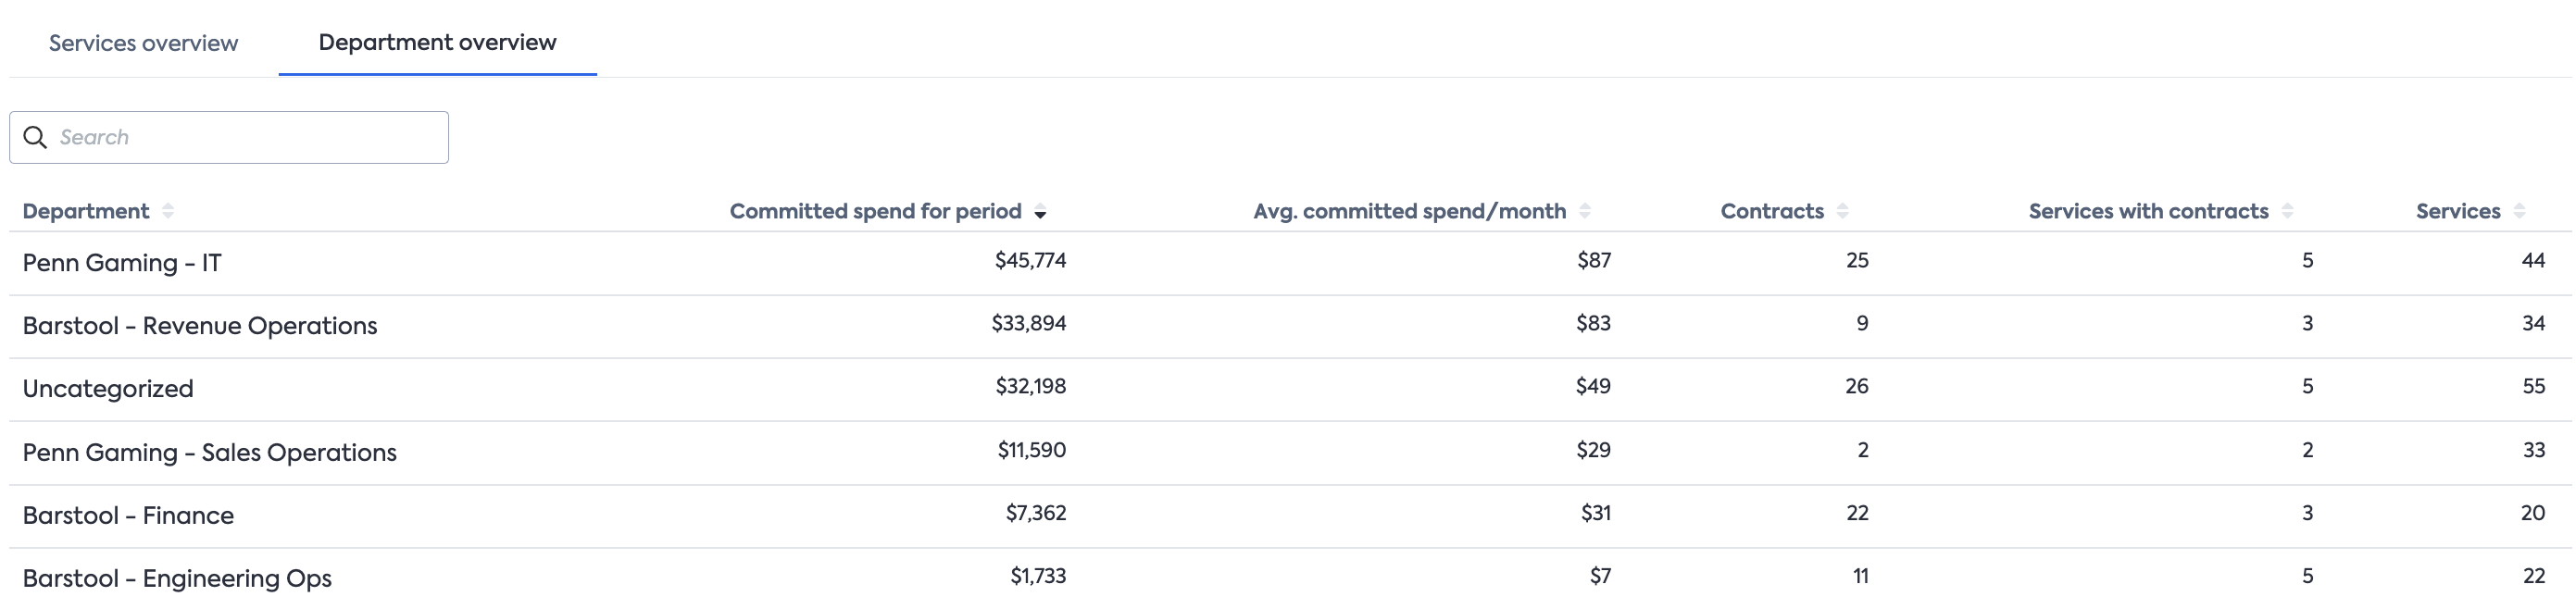Click the Department column header label
Image resolution: width=2576 pixels, height=609 pixels.
pos(86,211)
